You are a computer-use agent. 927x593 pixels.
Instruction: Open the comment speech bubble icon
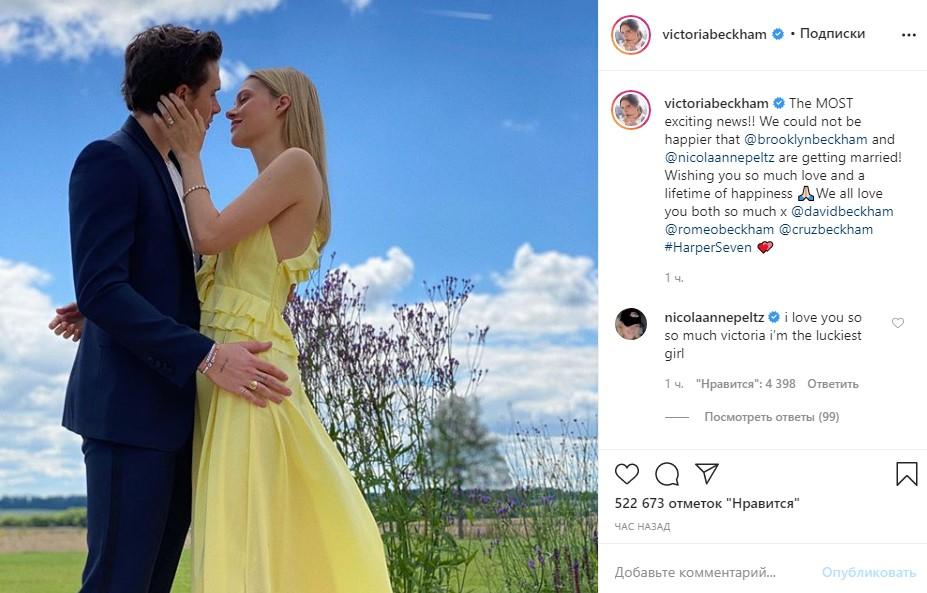(667, 474)
